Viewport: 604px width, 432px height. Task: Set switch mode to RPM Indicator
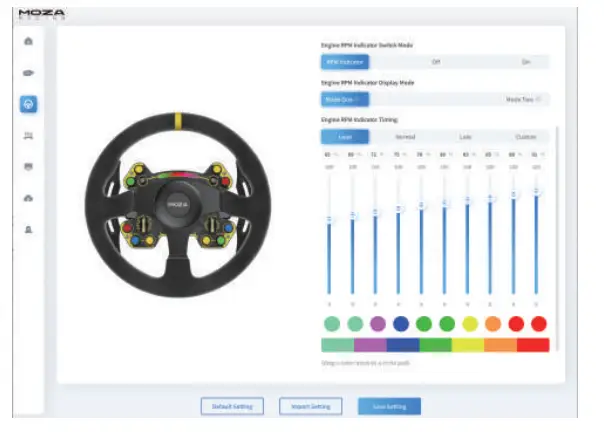[x=345, y=62]
